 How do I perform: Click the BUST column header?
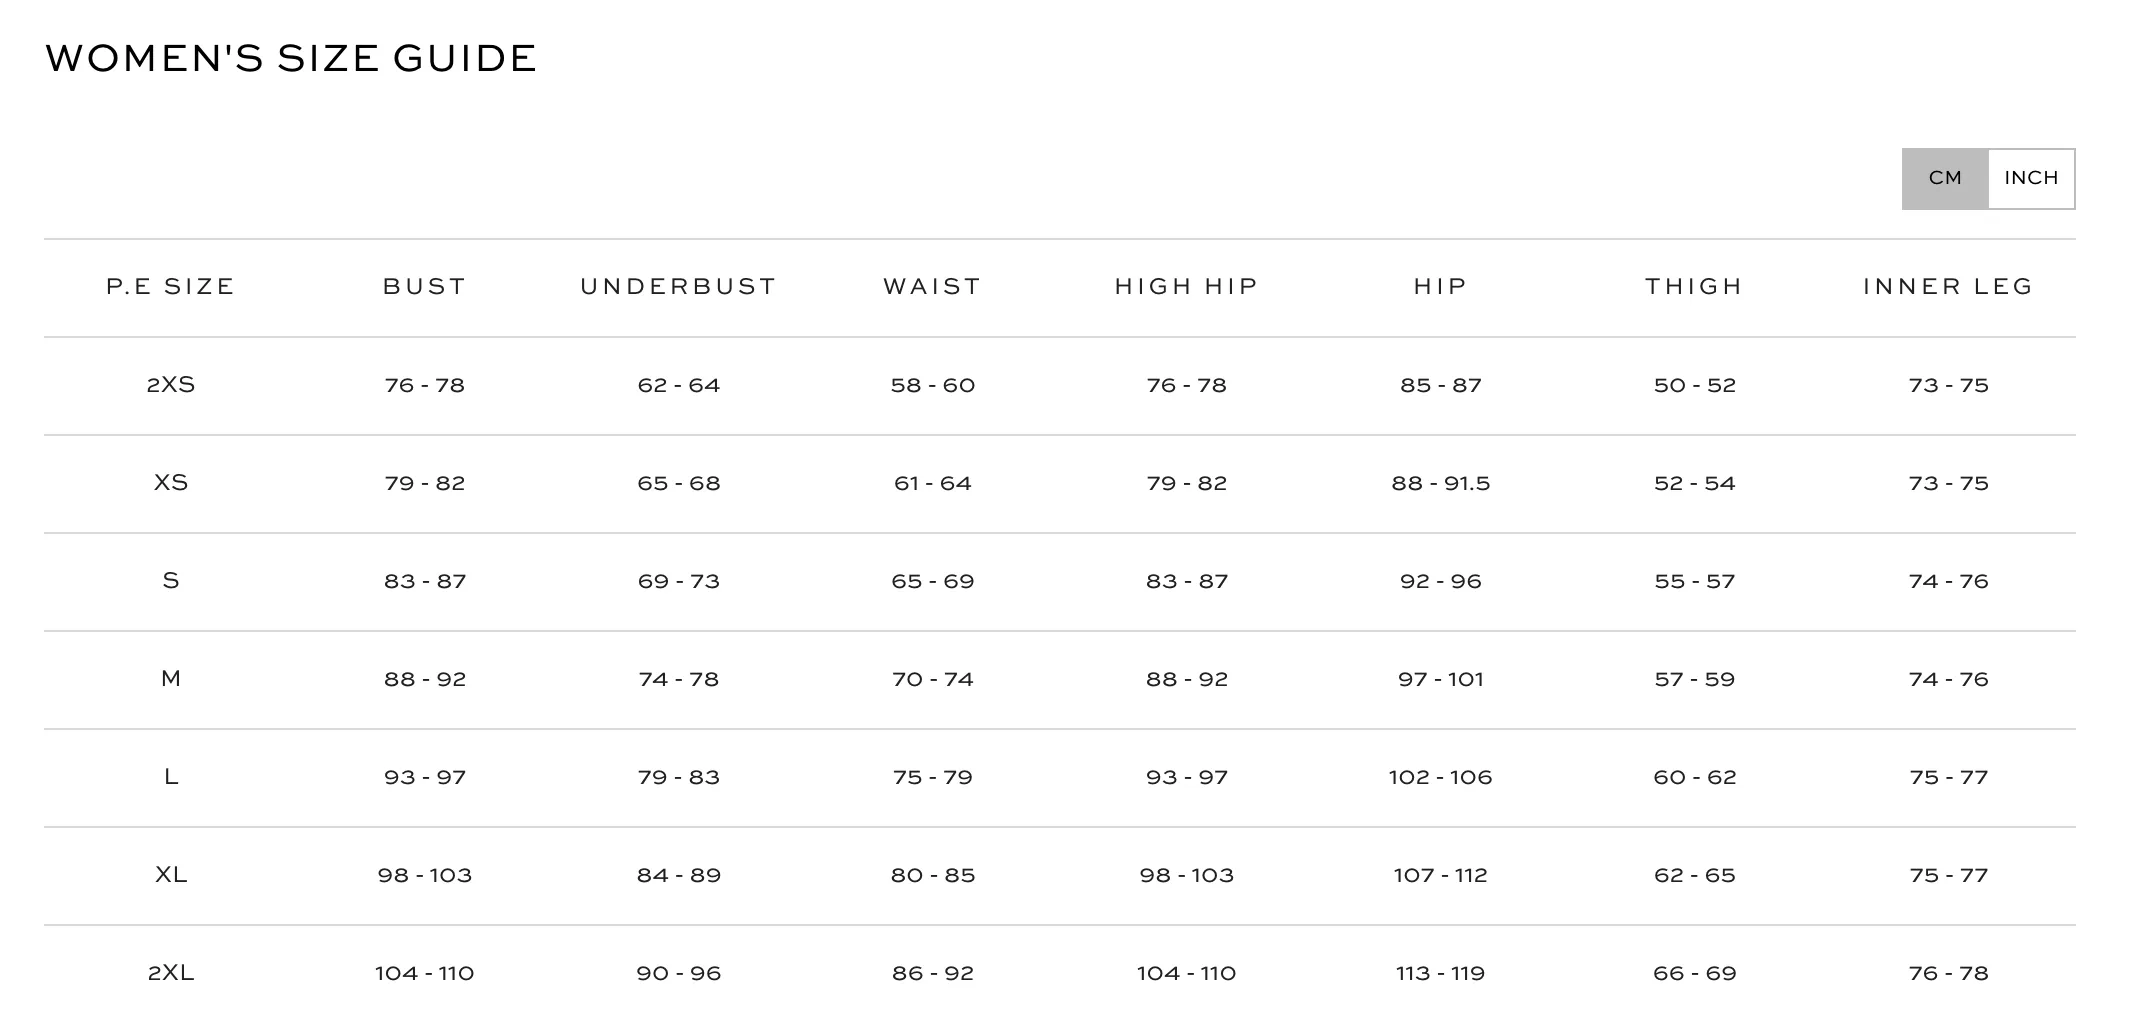point(425,287)
